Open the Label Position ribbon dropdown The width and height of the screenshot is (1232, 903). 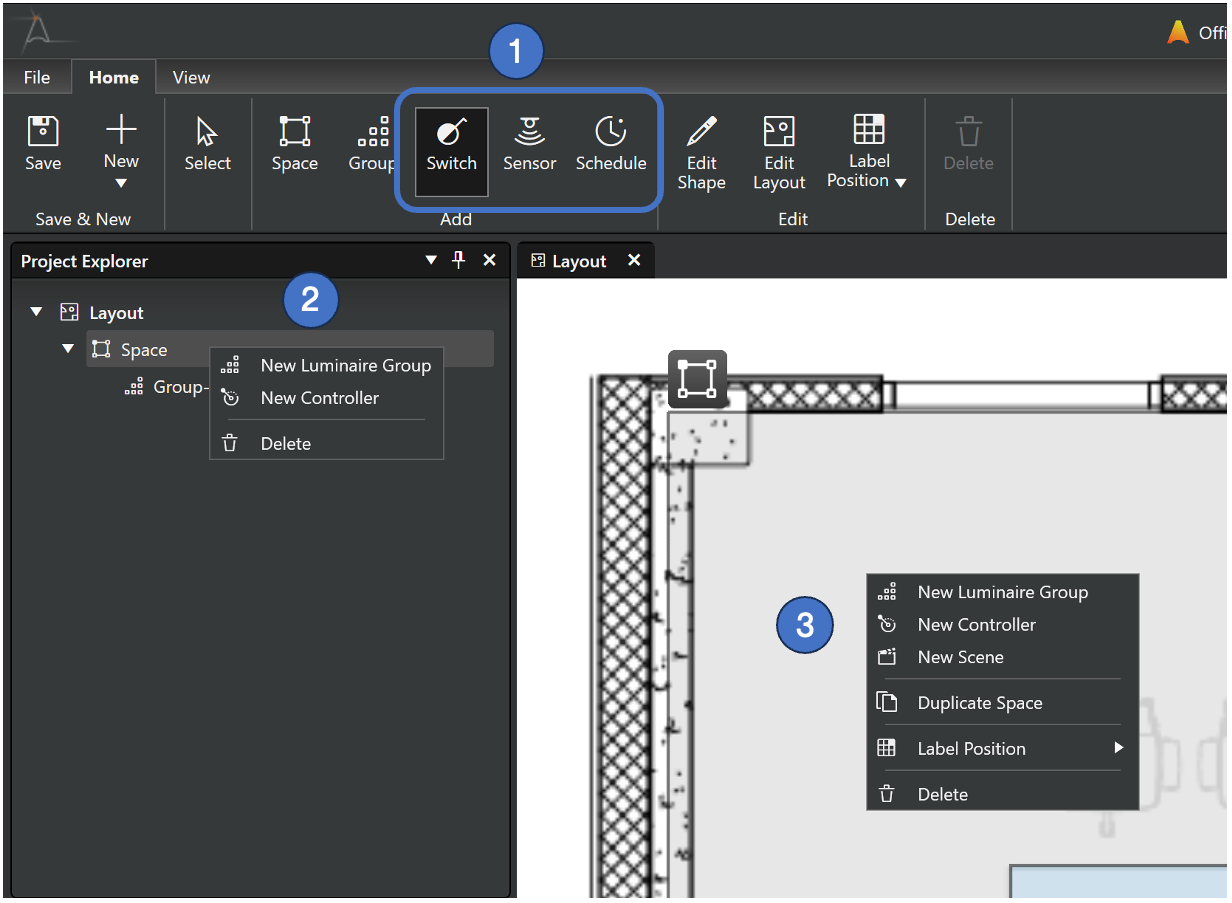click(x=868, y=152)
